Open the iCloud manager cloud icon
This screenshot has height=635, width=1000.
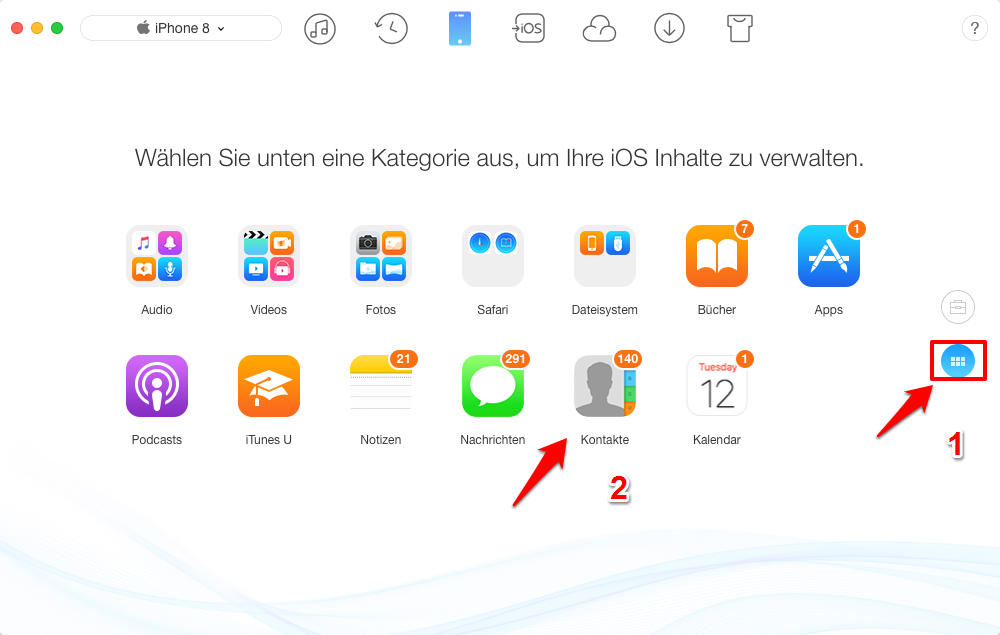pyautogui.click(x=599, y=29)
